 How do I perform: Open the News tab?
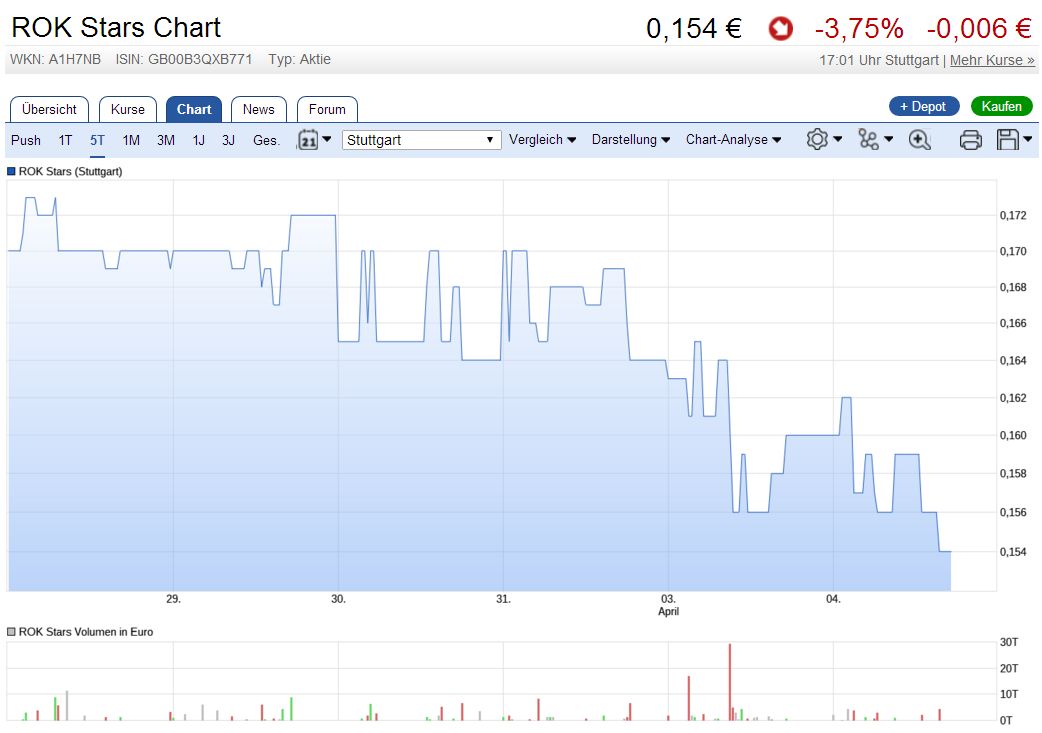[259, 110]
